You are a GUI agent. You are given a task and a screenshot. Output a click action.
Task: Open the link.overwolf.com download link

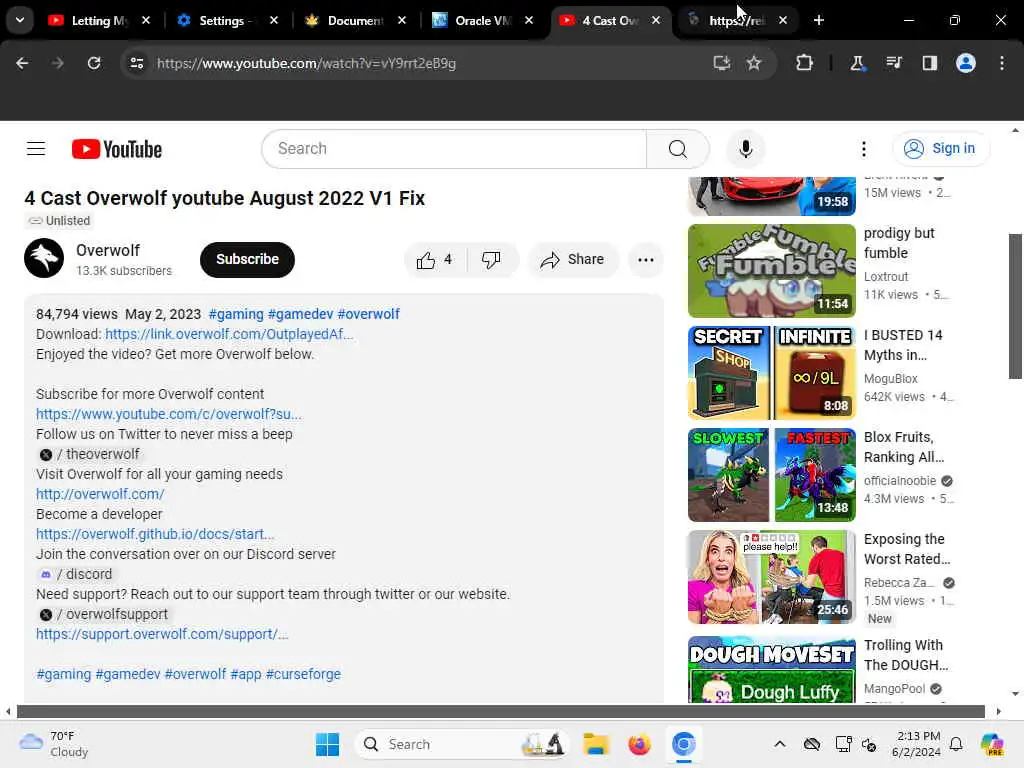point(229,334)
